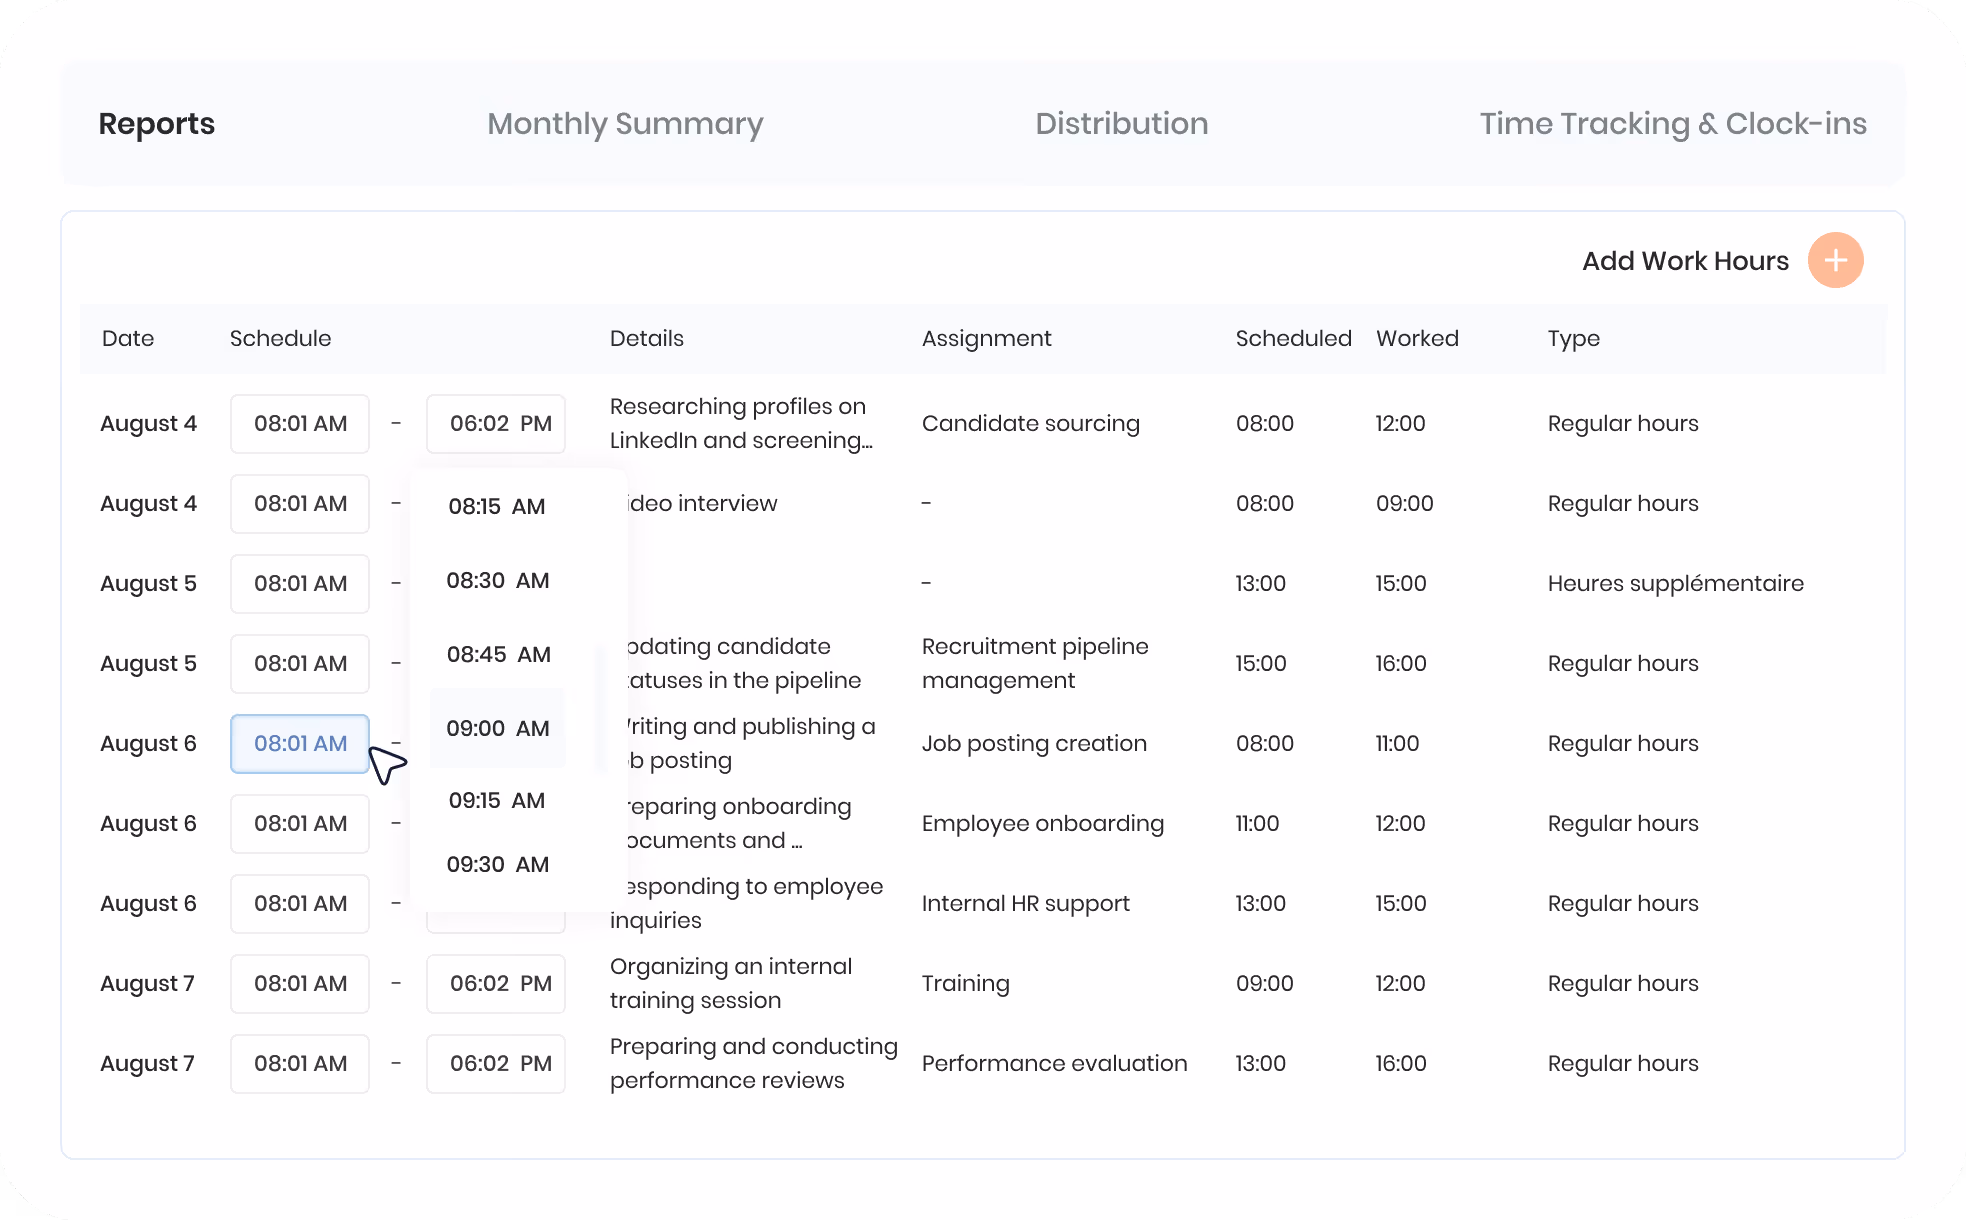Choose 09:15 AM from the dropdown
The height and width of the screenshot is (1220, 1966).
(x=497, y=800)
